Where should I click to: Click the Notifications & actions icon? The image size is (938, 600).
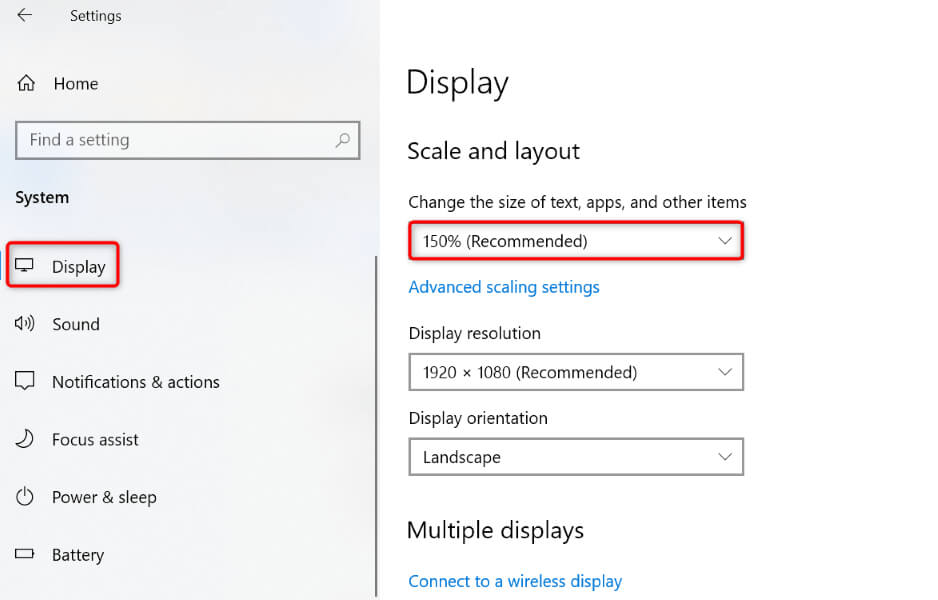(x=24, y=381)
